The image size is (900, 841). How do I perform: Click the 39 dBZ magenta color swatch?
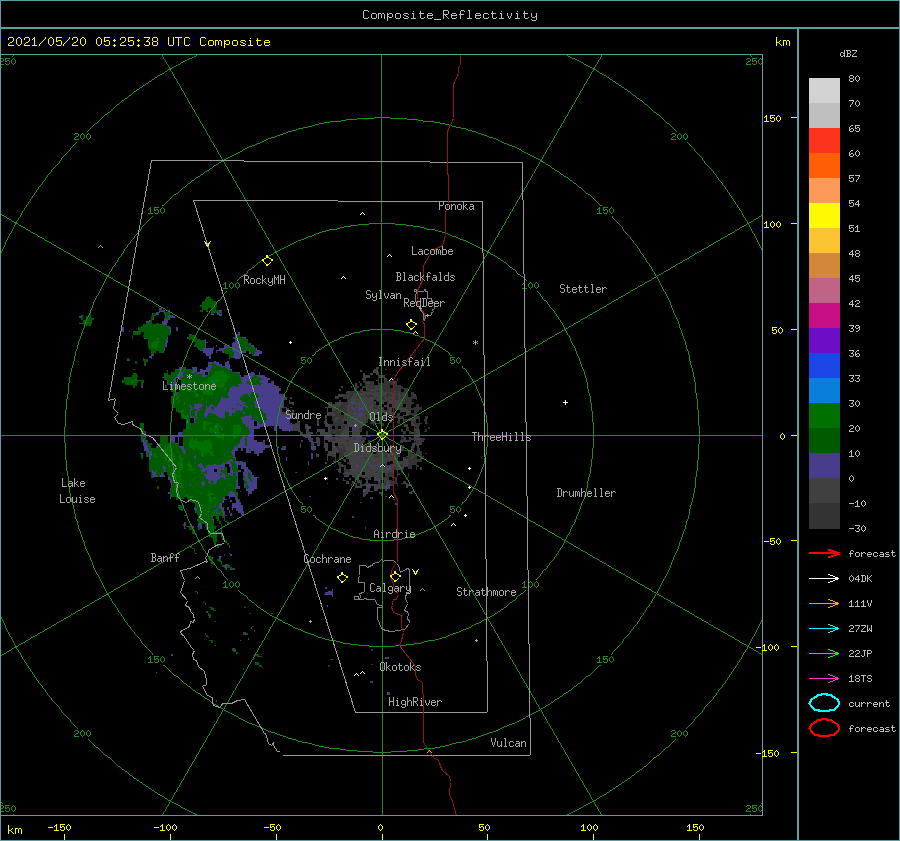[824, 315]
